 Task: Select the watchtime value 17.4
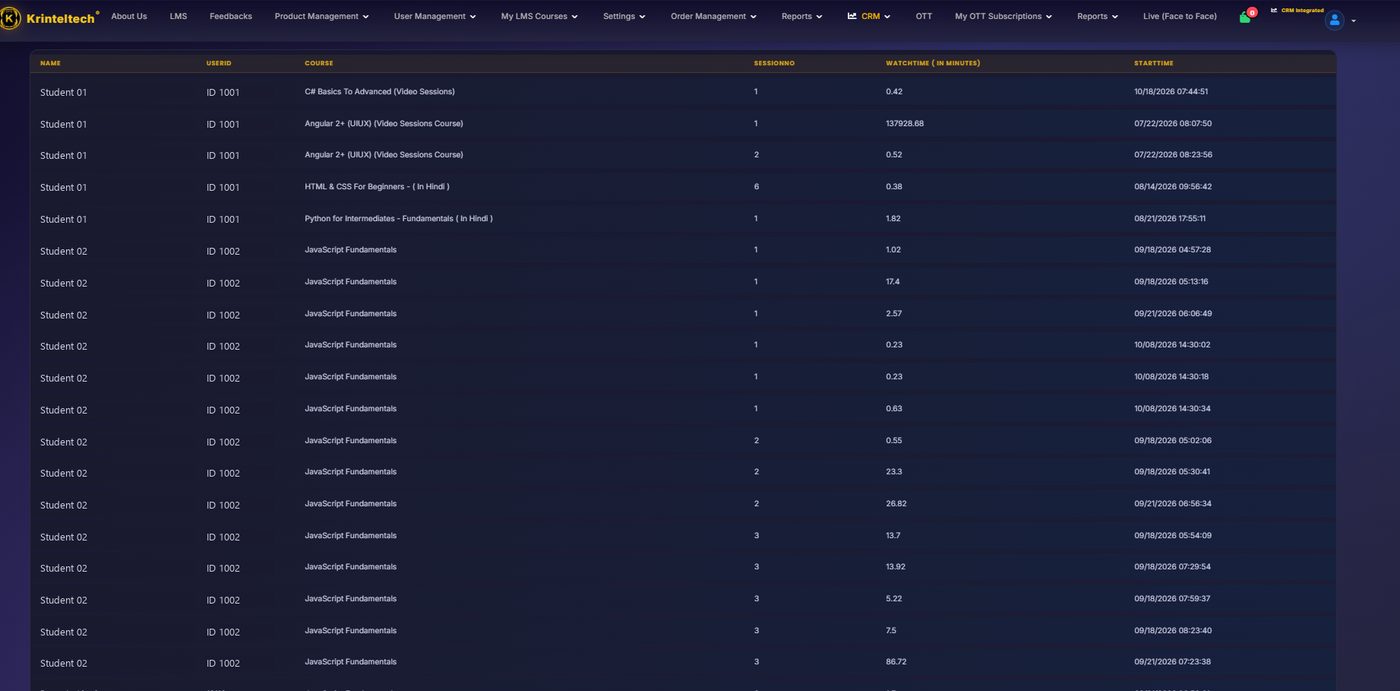tap(893, 282)
